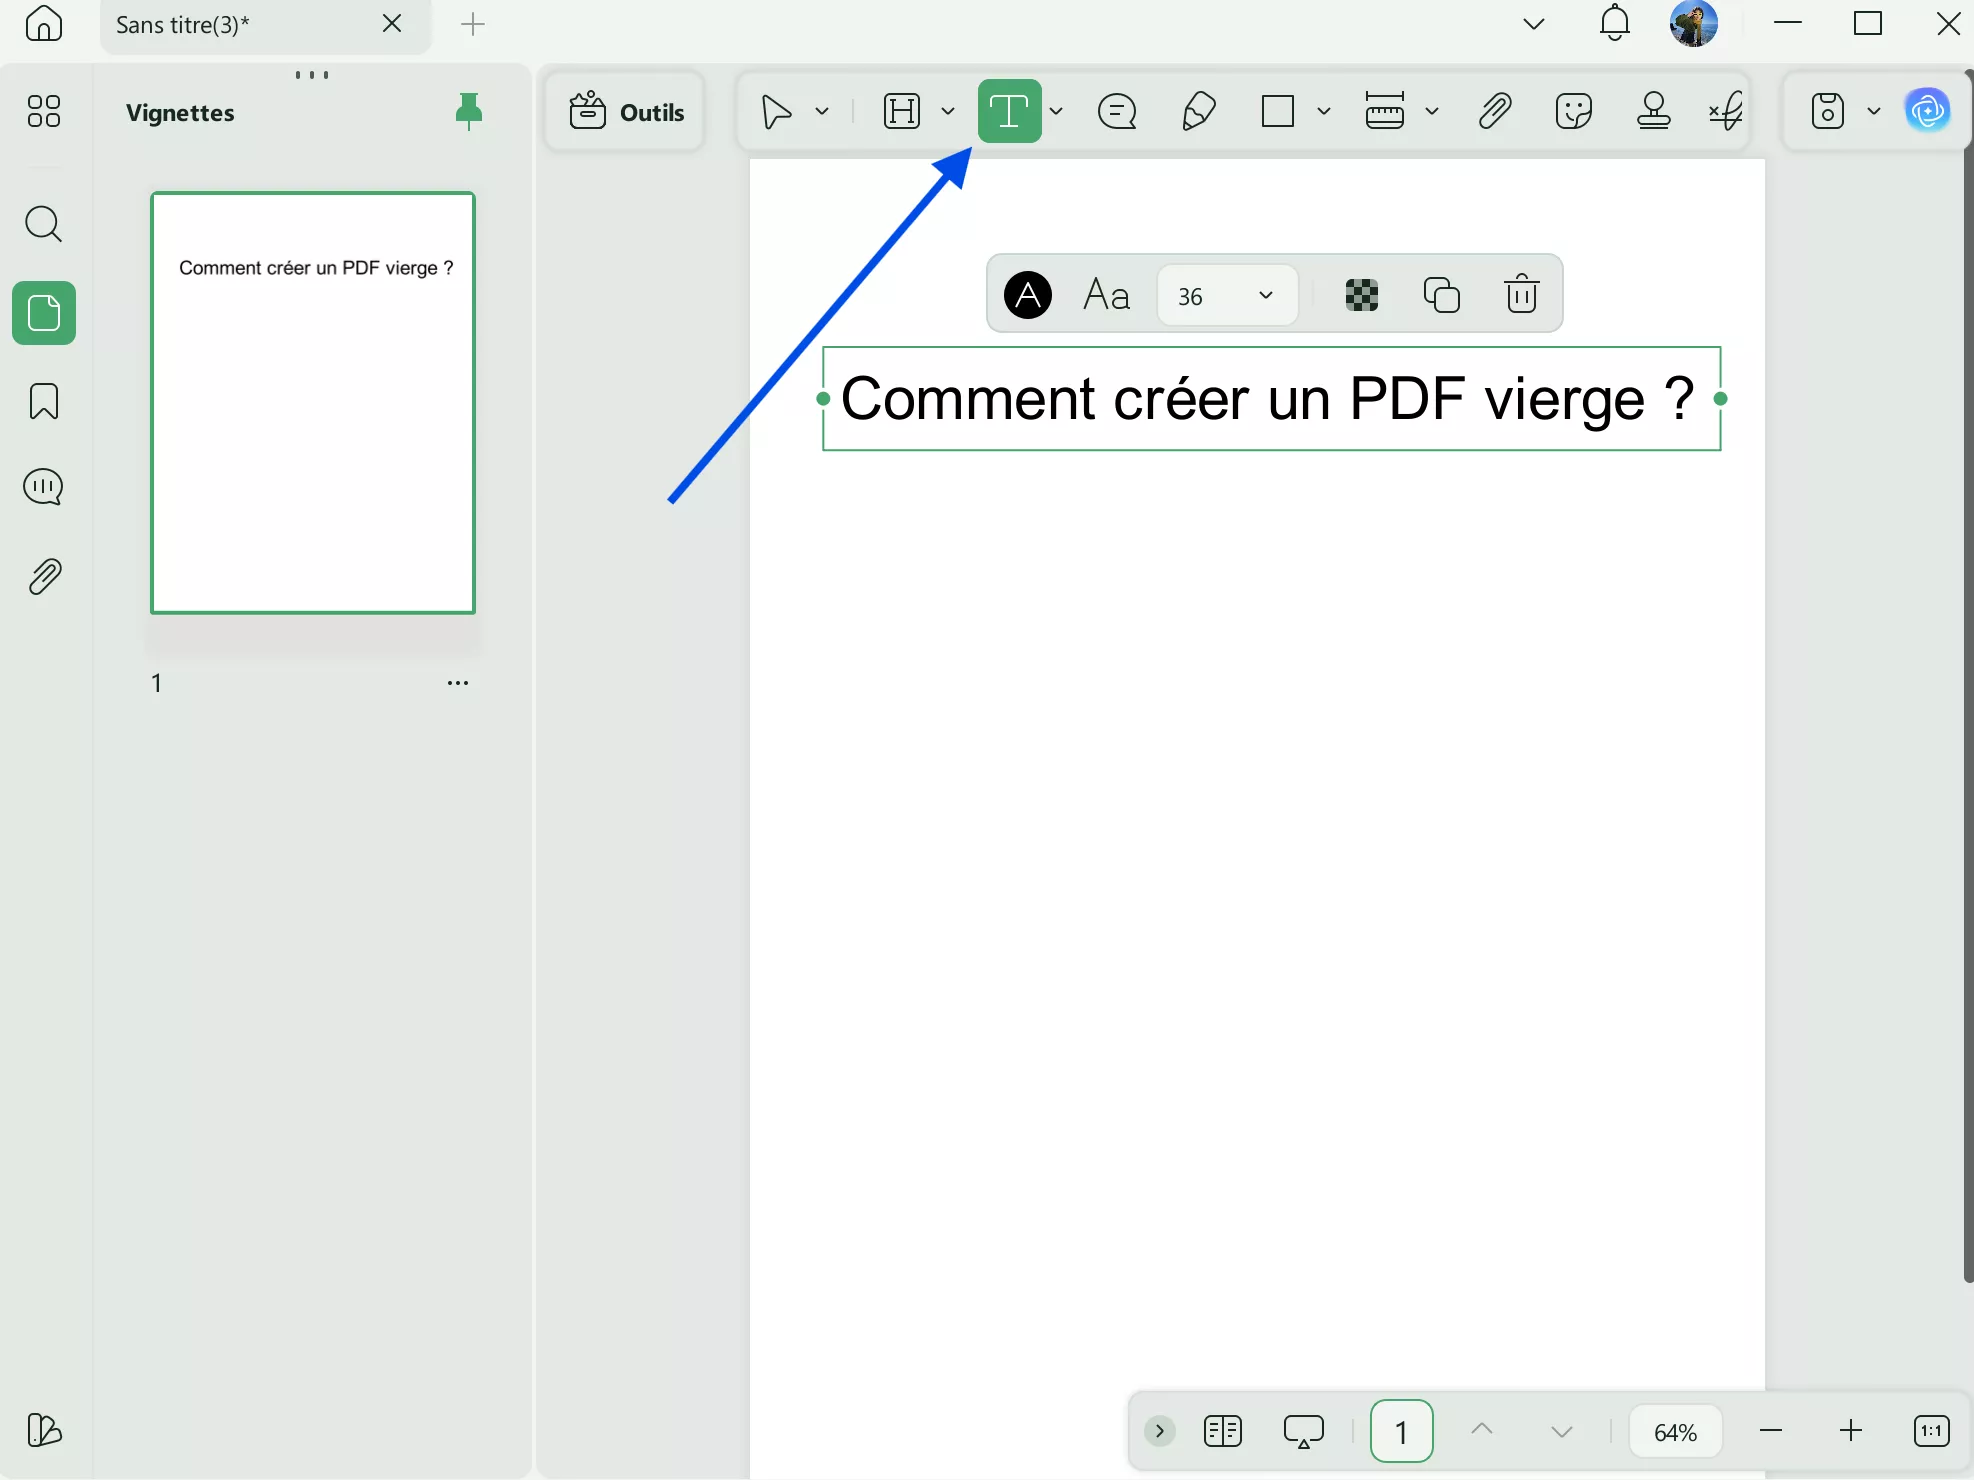Expand the rectangle shape options arrow
Image resolution: width=1974 pixels, height=1480 pixels.
[1324, 111]
